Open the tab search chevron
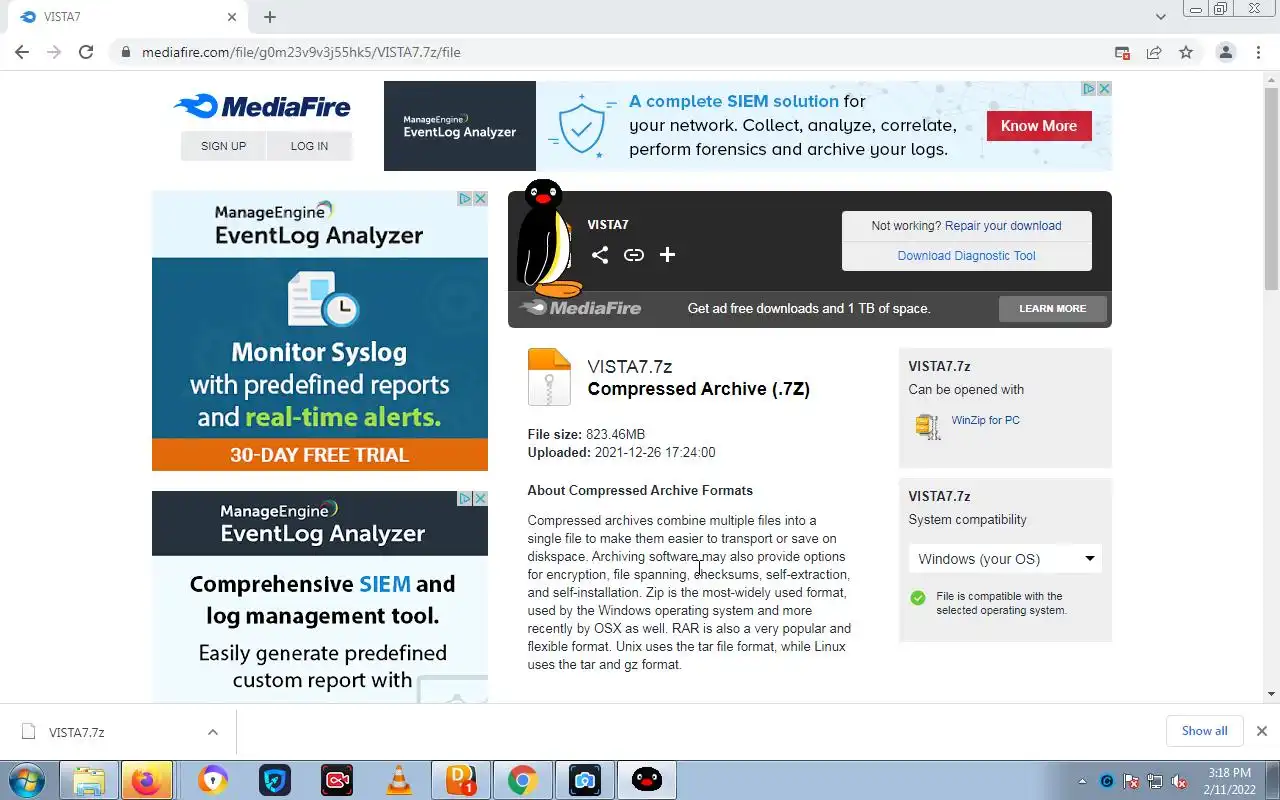 [1160, 17]
